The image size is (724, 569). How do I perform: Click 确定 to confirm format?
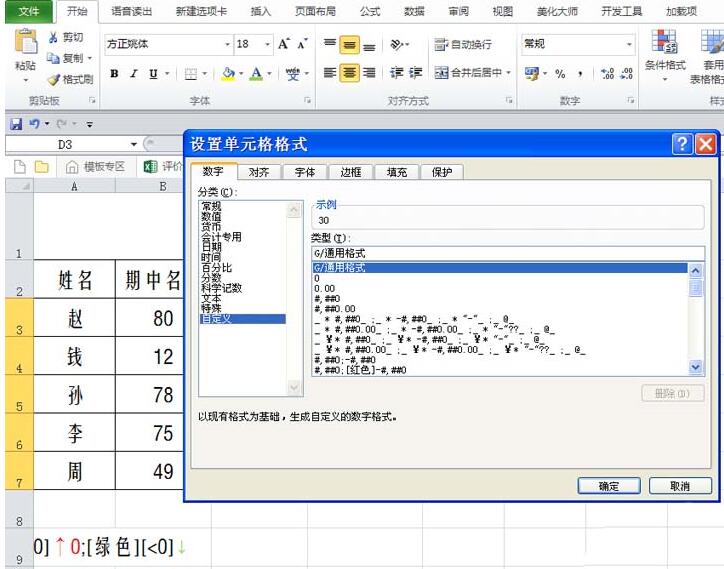click(x=609, y=486)
